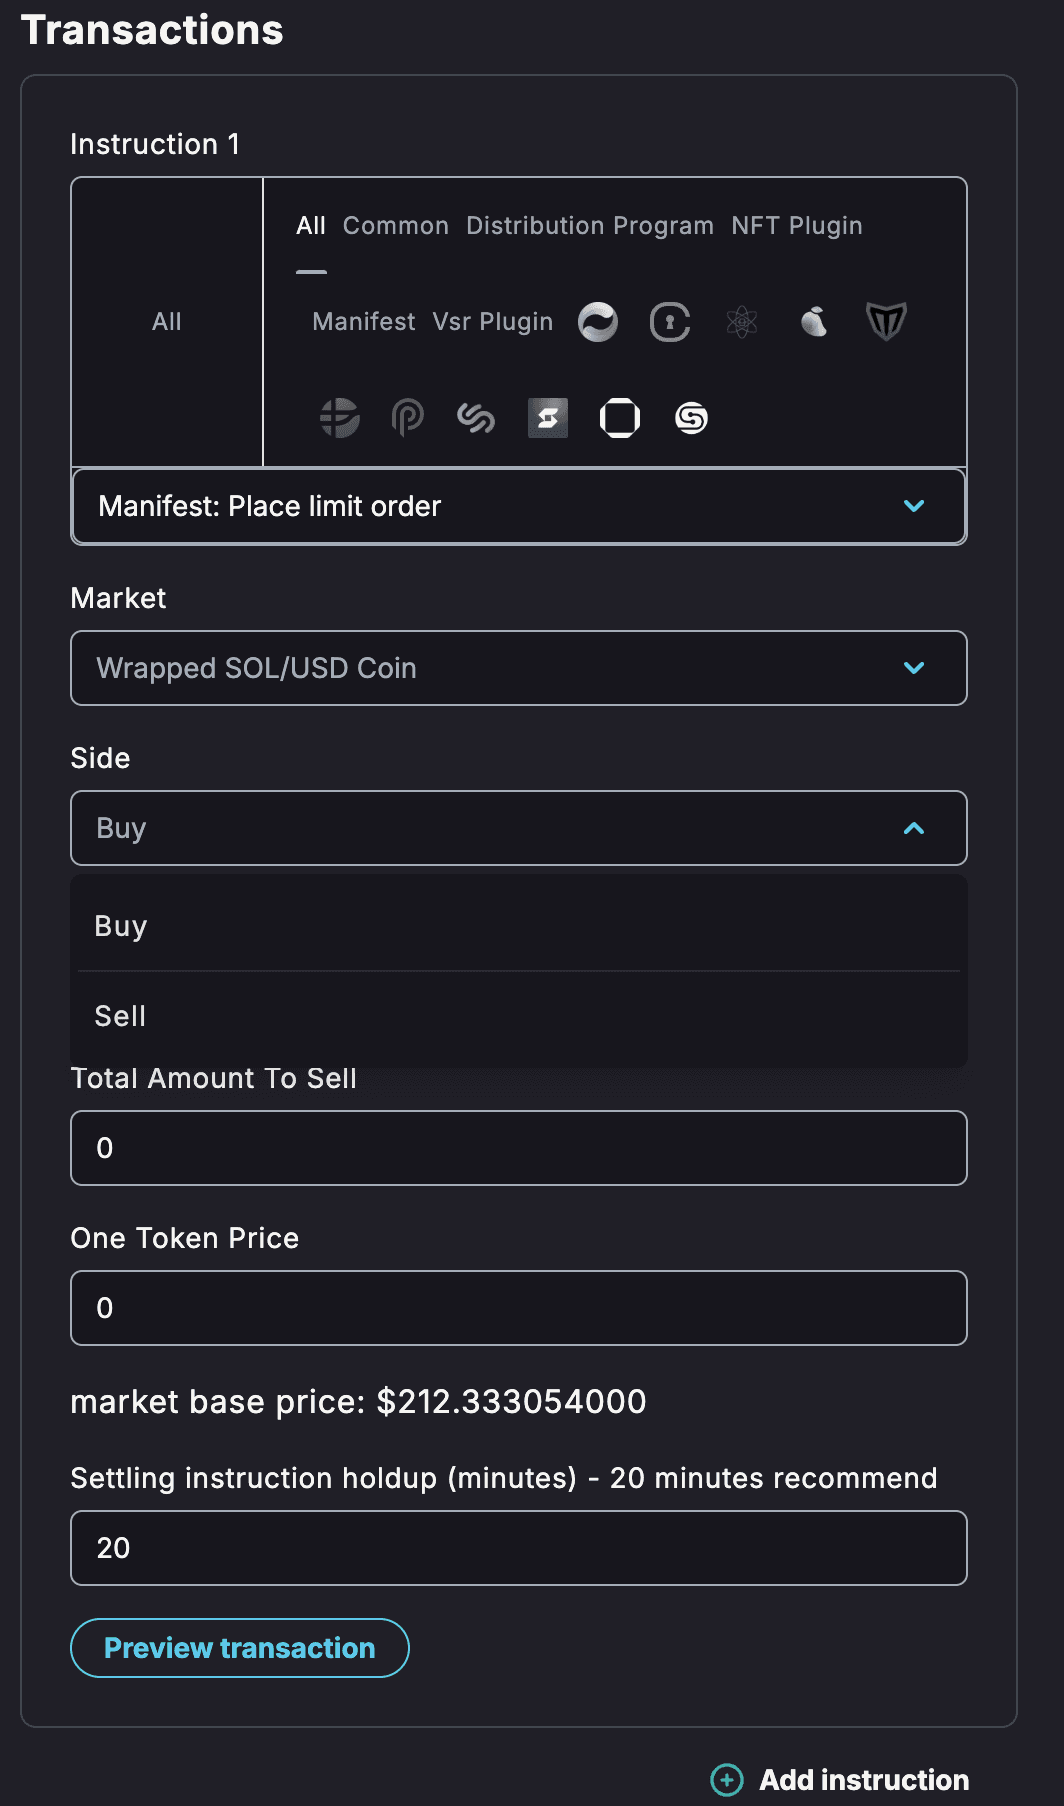Select the sliced globe program icon
This screenshot has height=1806, width=1064.
pyautogui.click(x=340, y=418)
